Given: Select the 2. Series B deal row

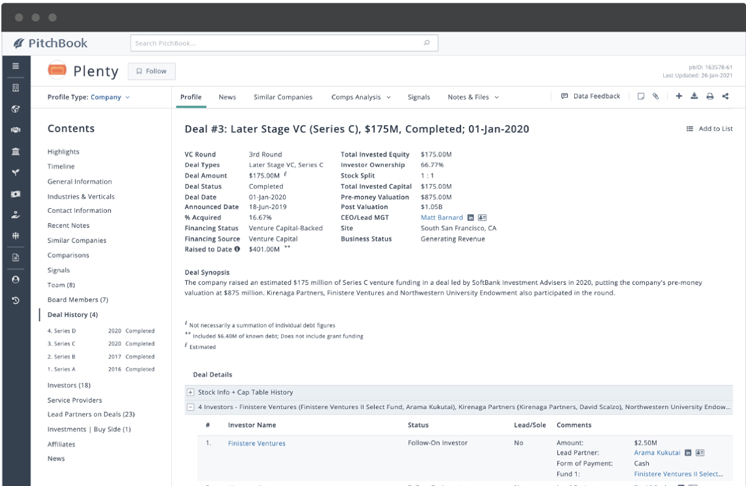Looking at the screenshot, I should tap(101, 357).
